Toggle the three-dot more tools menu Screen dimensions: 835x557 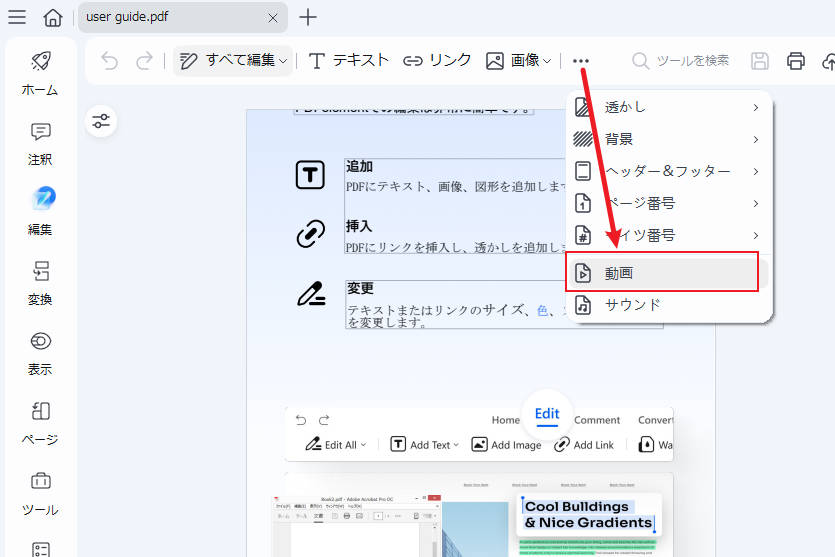point(581,61)
